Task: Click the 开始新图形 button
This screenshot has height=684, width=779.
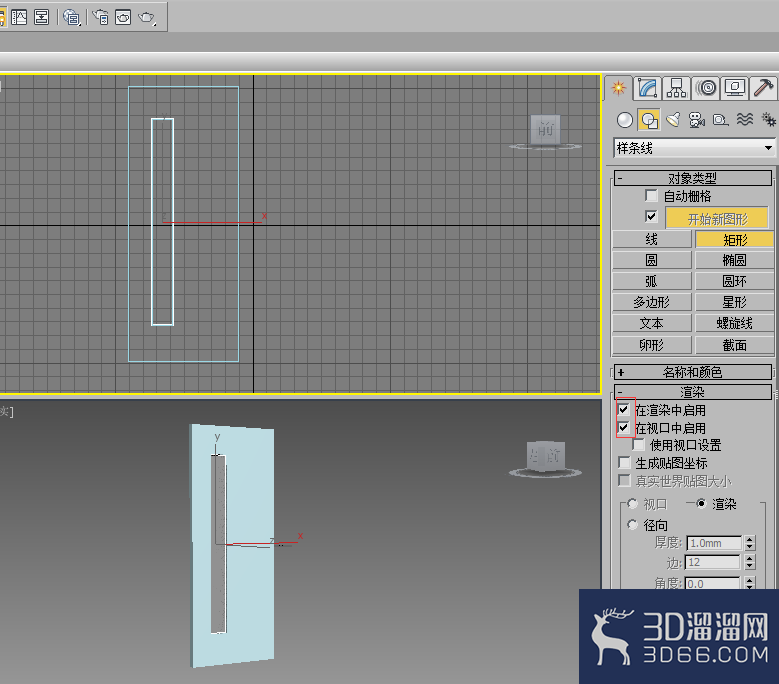Action: pos(717,219)
